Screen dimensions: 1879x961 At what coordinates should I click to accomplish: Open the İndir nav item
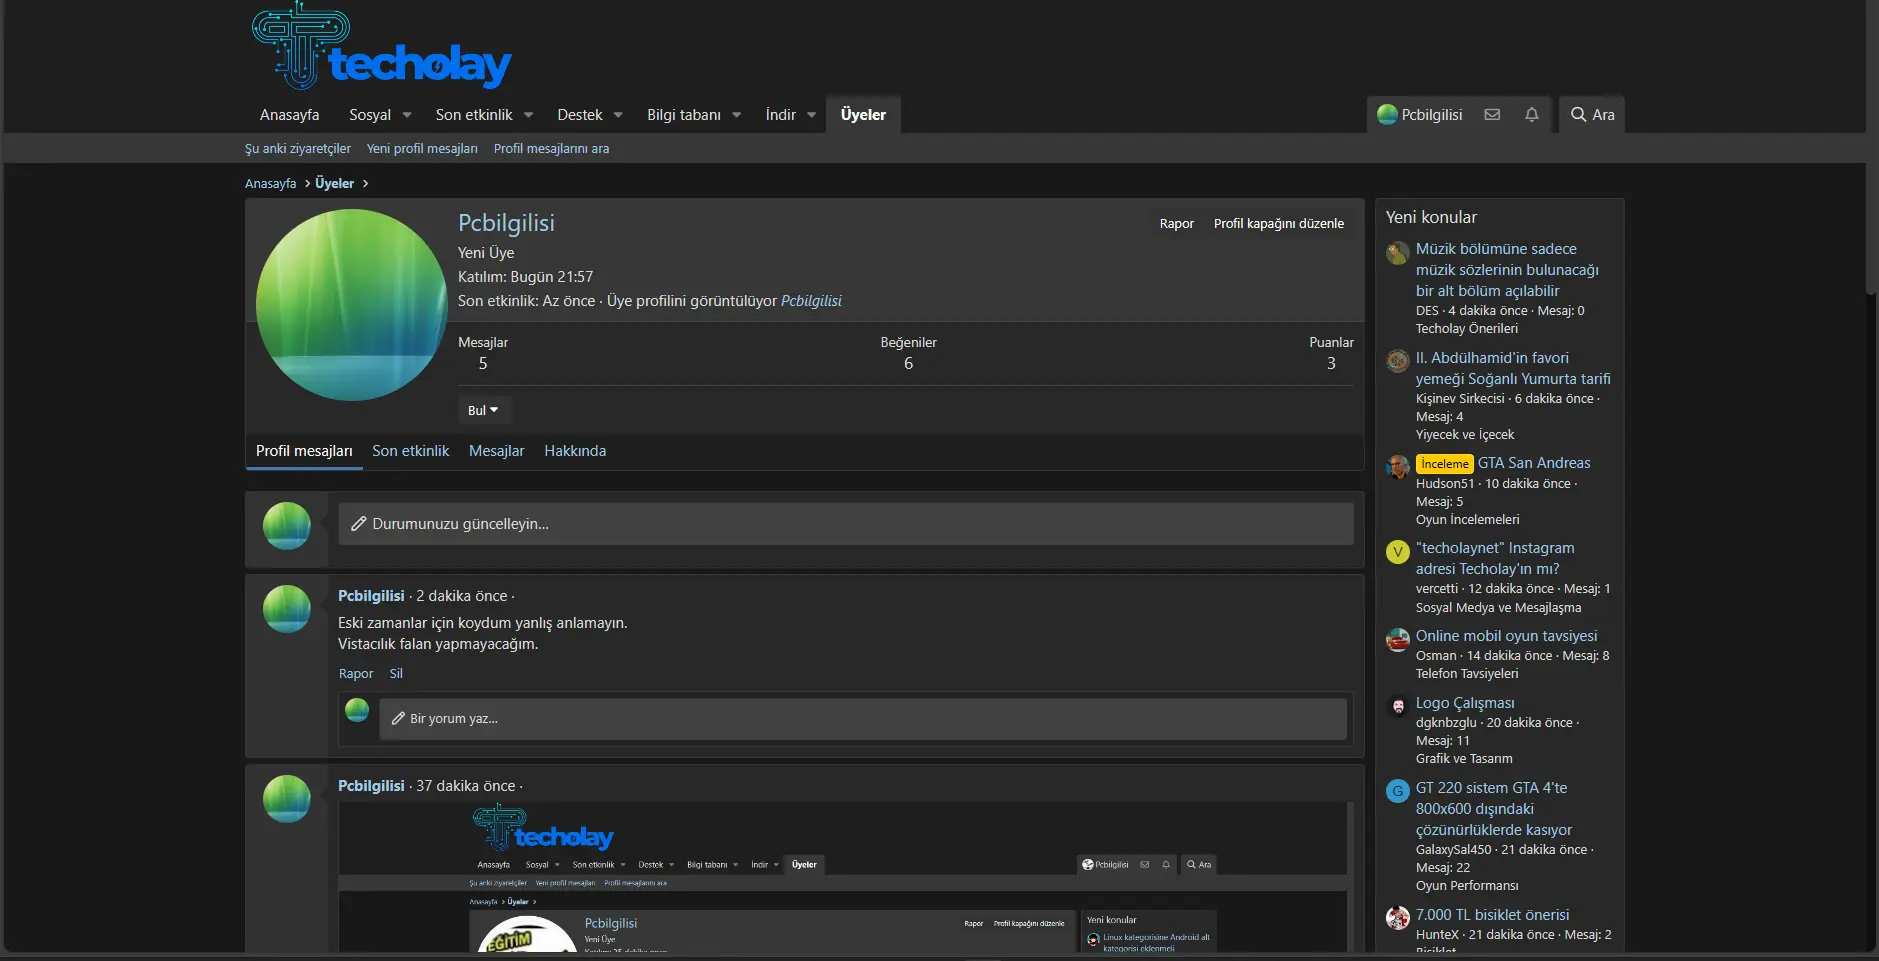(x=781, y=115)
